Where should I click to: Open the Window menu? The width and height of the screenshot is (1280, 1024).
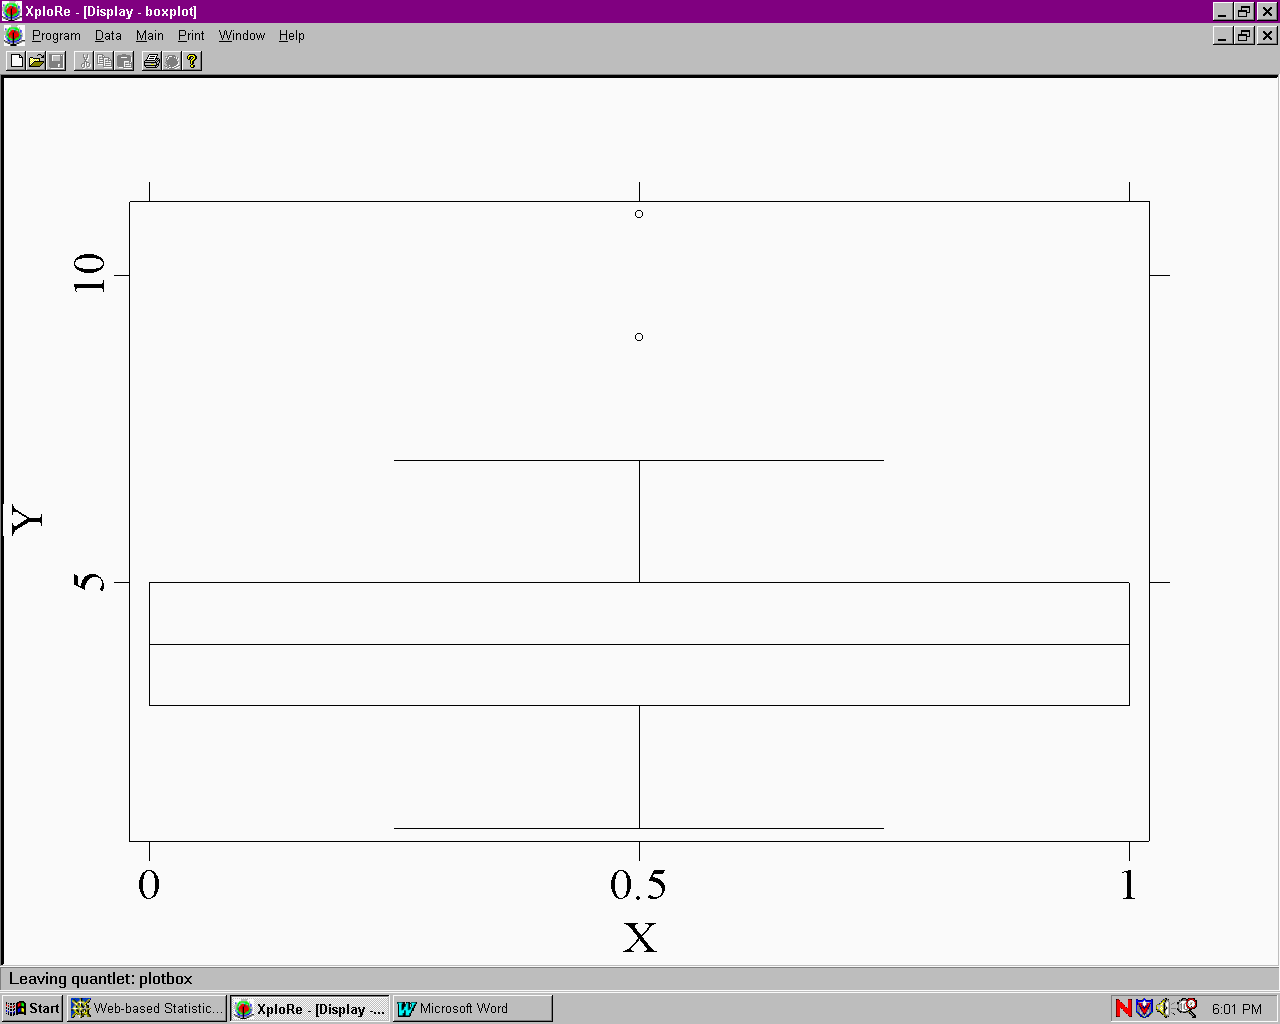click(242, 35)
